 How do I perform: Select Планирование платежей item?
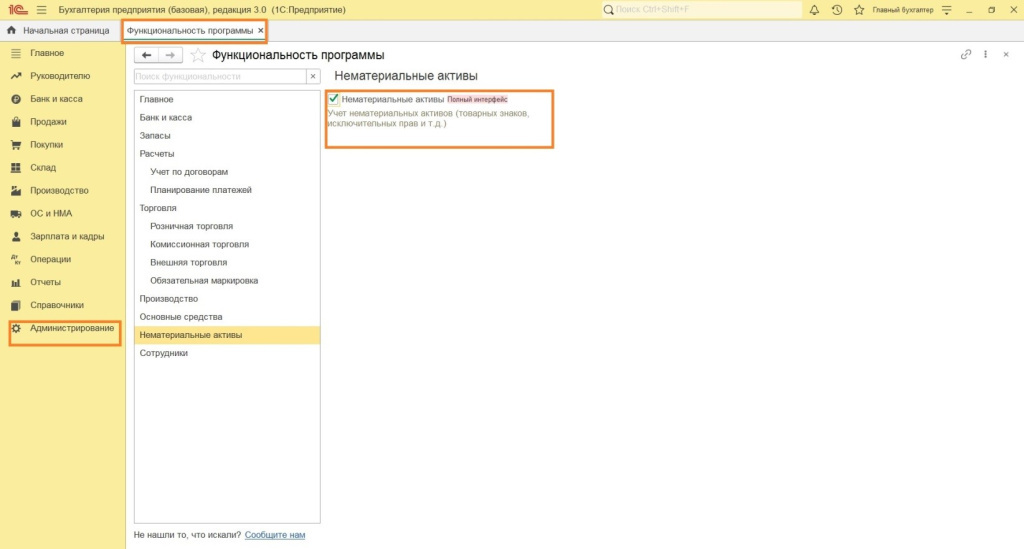pyautogui.click(x=227, y=190)
